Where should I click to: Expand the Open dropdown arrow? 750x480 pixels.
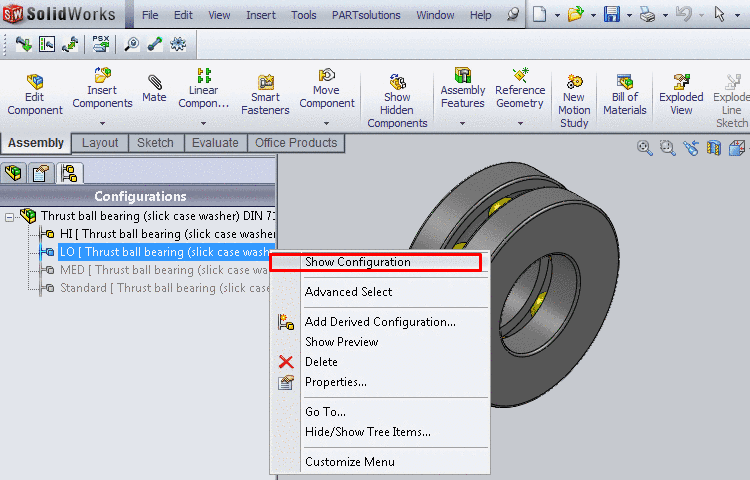[593, 16]
